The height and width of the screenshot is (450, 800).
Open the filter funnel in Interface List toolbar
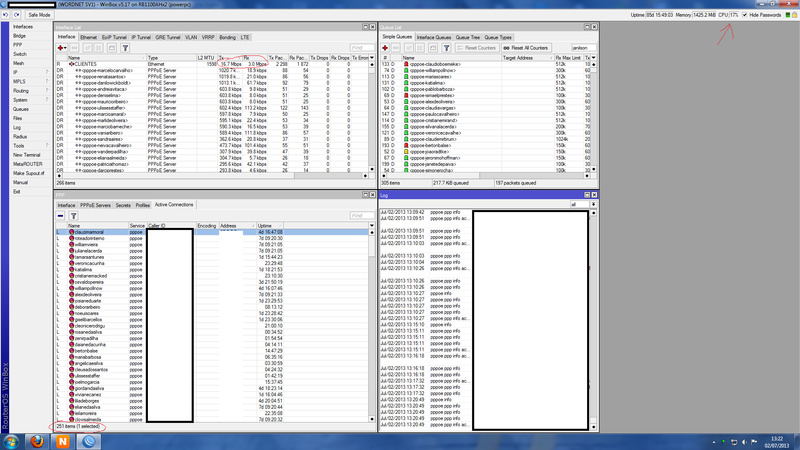click(125, 48)
